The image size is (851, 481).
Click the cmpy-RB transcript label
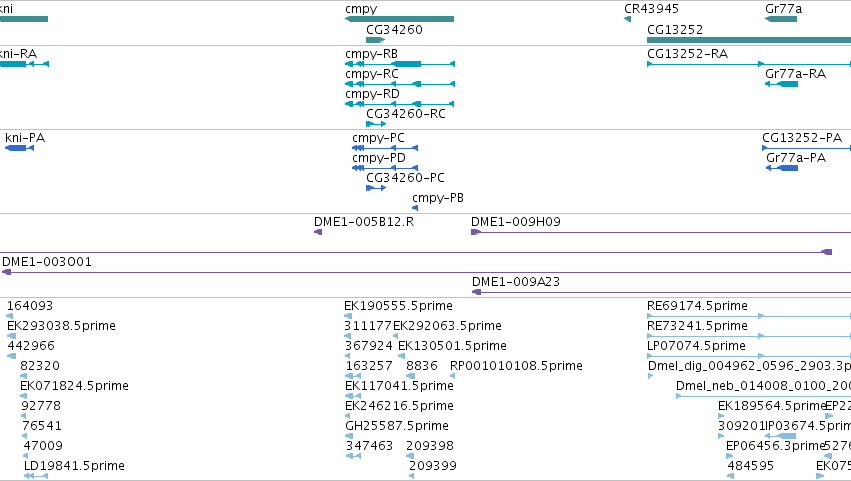[371, 54]
